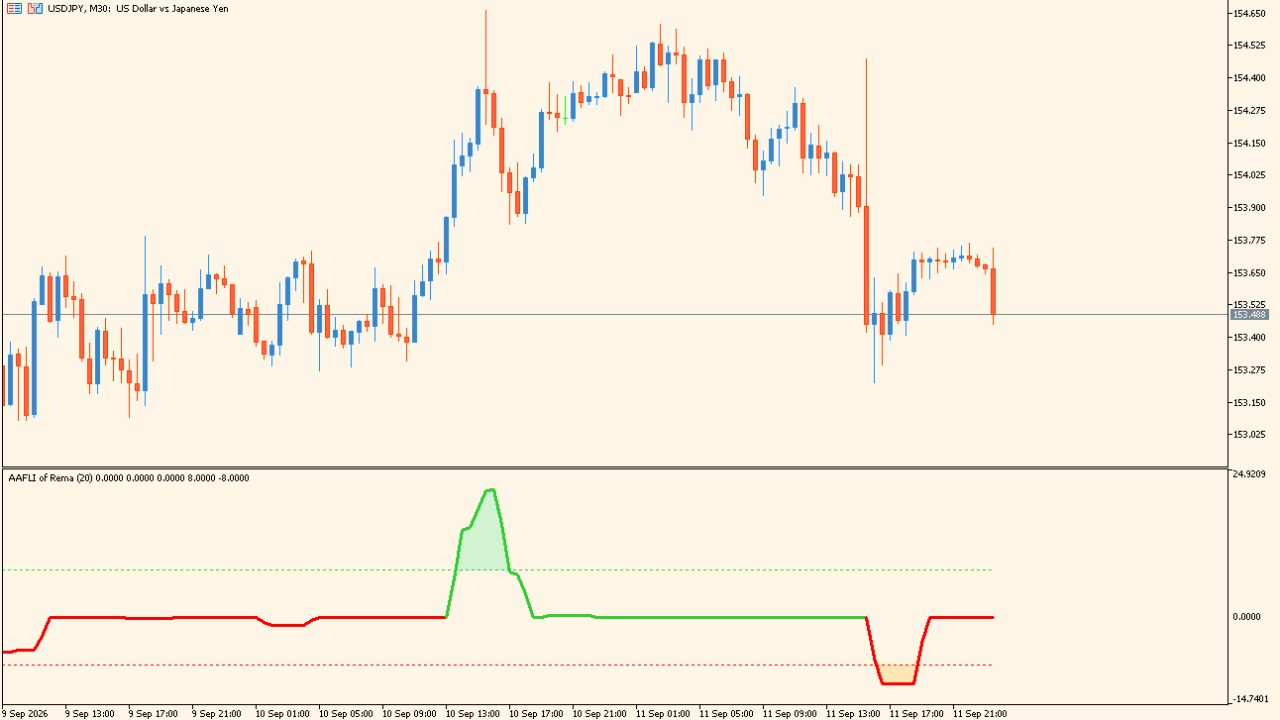Click the 10 Sep 13:00 time label
The image size is (1280, 720).
tap(472, 714)
